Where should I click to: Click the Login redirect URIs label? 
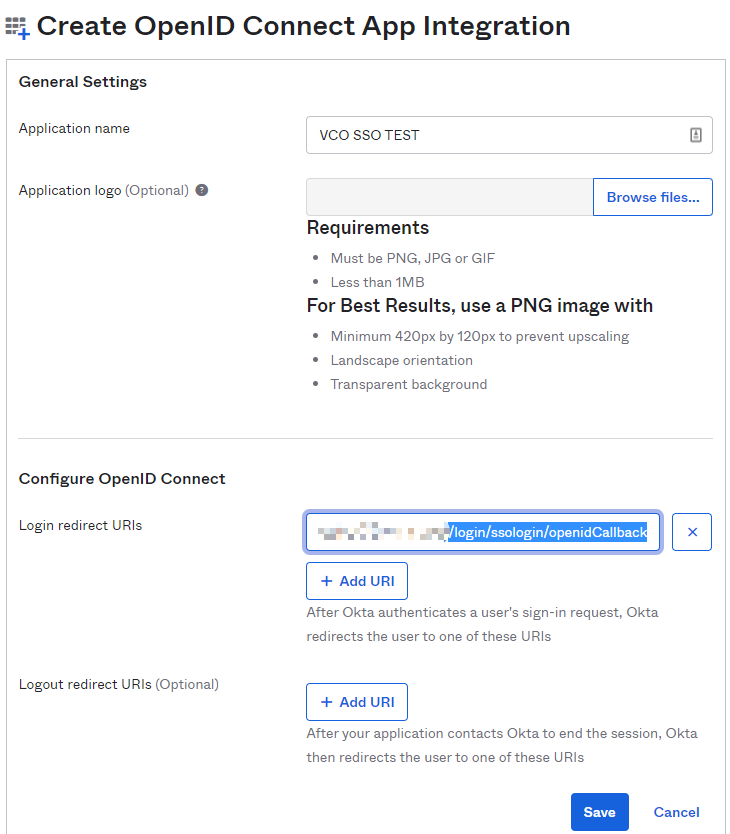click(x=80, y=526)
